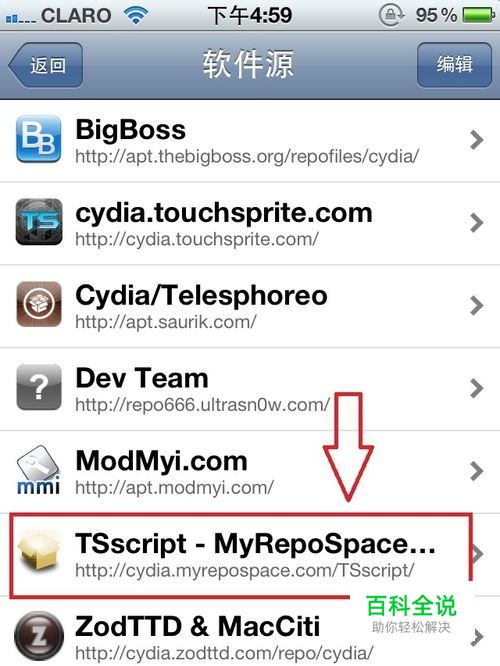Screen dimensions: 500x666
Task: Open Dev Team row chevron
Action: (x=477, y=388)
